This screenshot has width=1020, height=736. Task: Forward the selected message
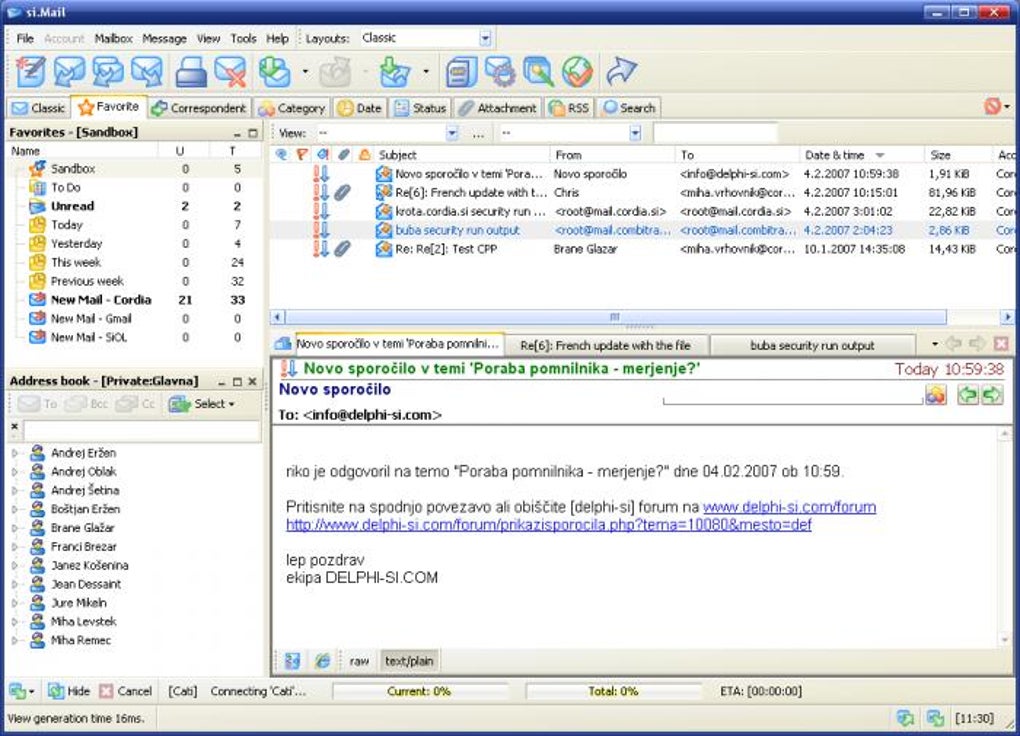pyautogui.click(x=148, y=71)
